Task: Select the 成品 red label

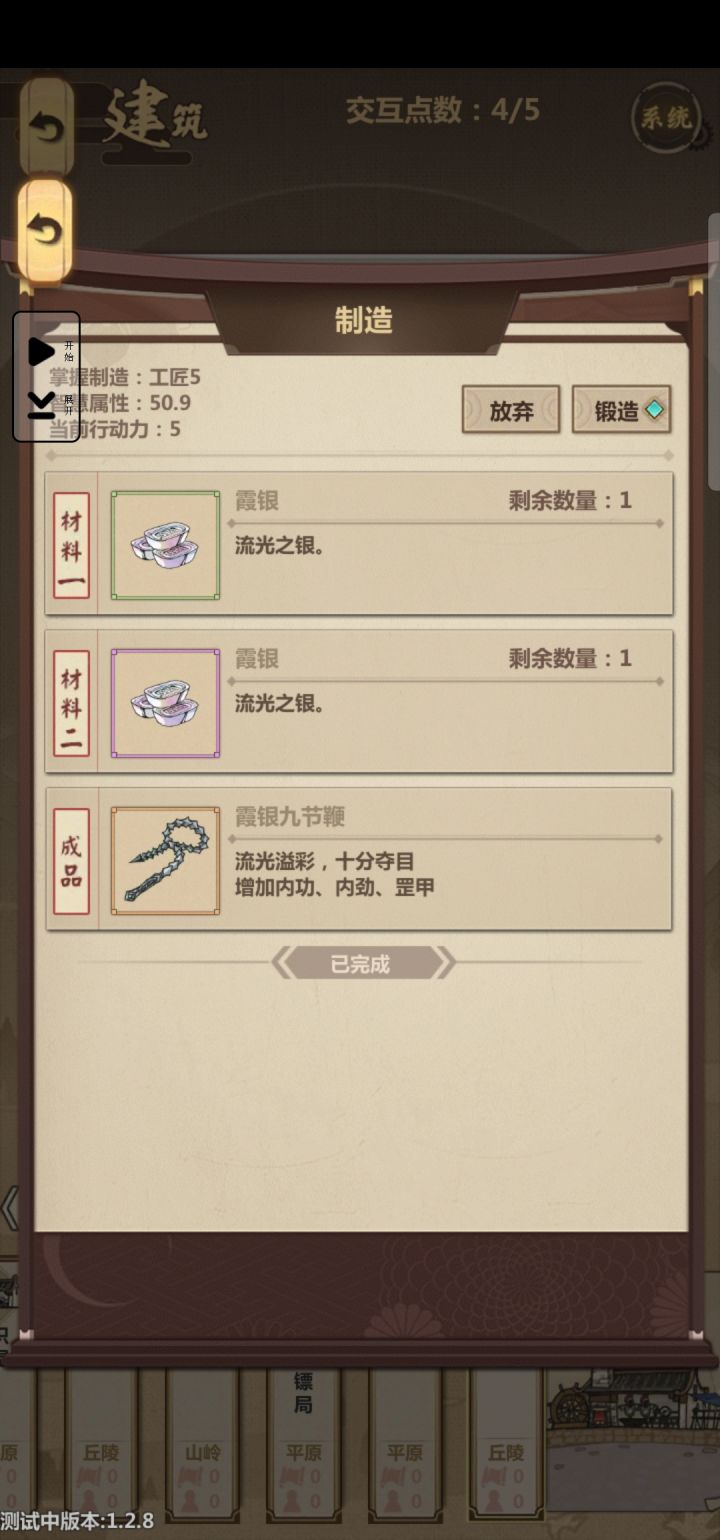Action: (71, 861)
